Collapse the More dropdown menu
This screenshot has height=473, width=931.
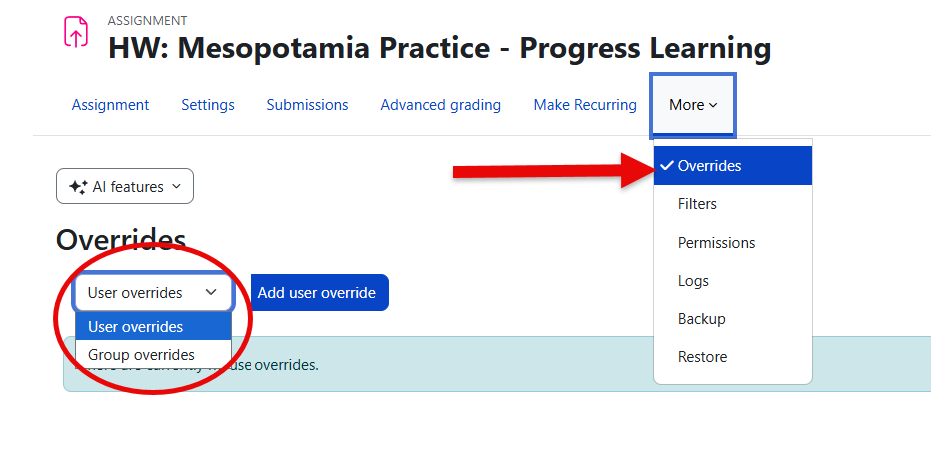693,105
